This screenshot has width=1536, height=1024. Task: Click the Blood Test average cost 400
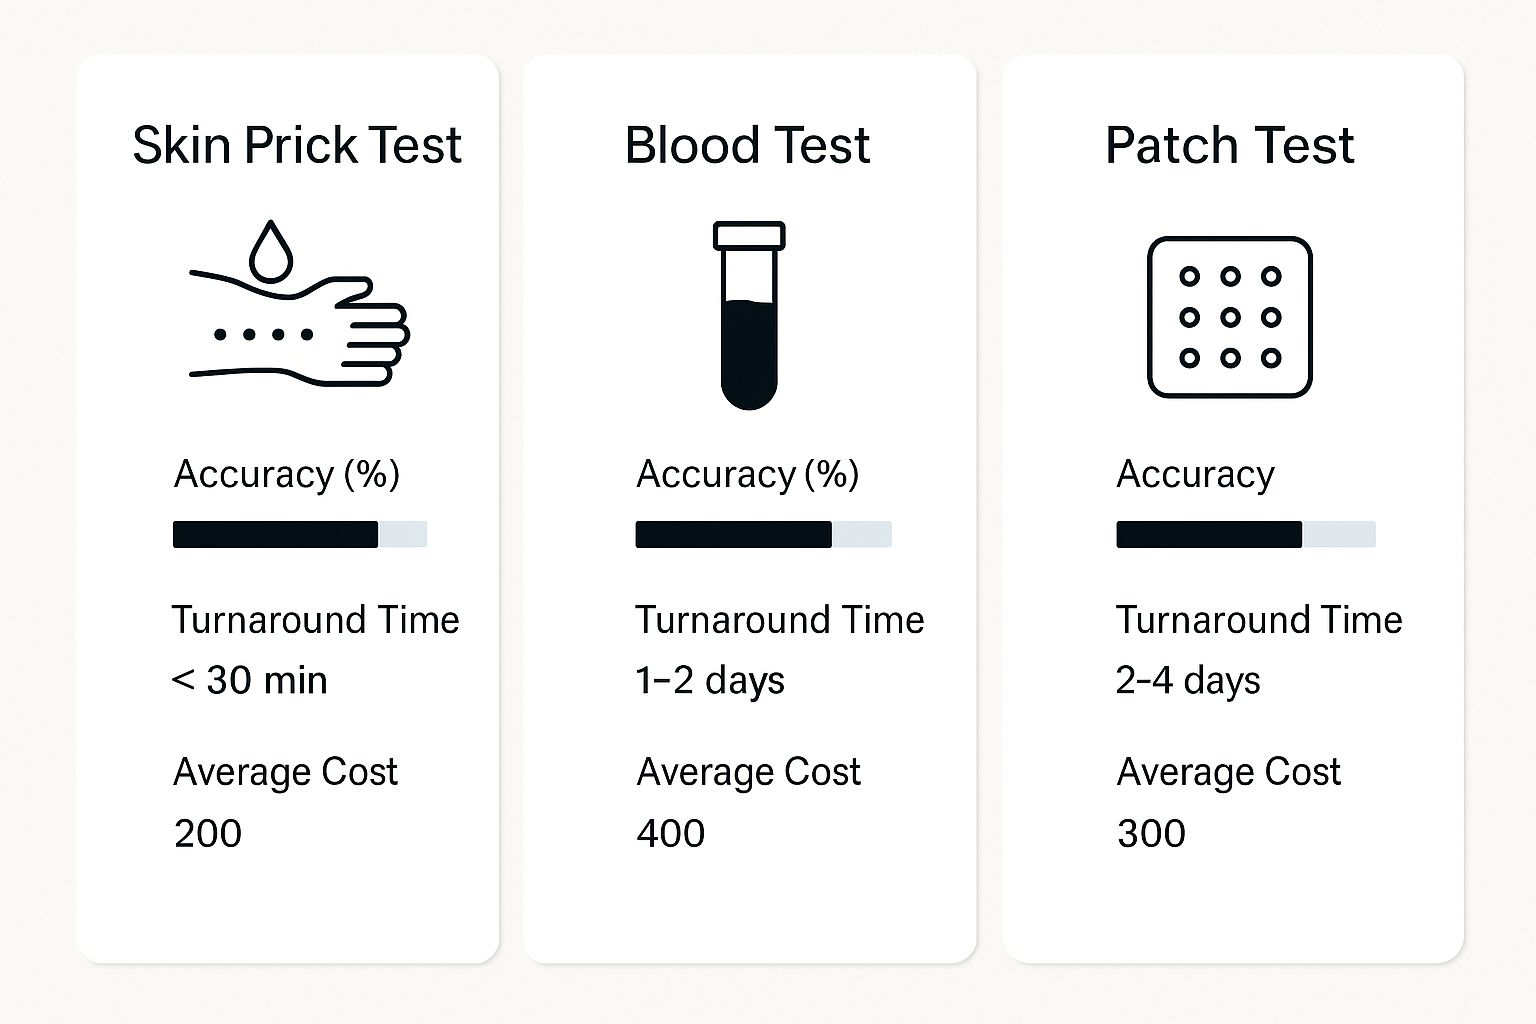tap(671, 833)
